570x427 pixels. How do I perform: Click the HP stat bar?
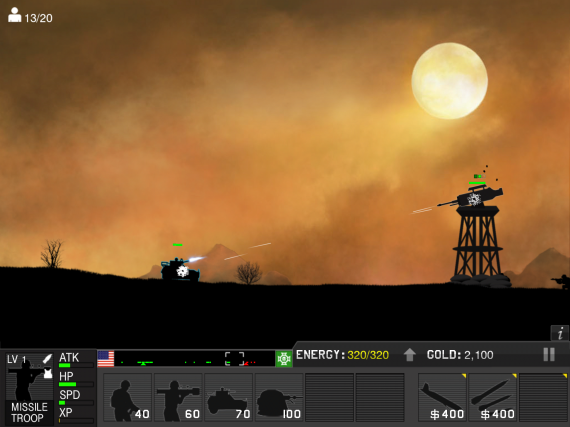[76, 384]
